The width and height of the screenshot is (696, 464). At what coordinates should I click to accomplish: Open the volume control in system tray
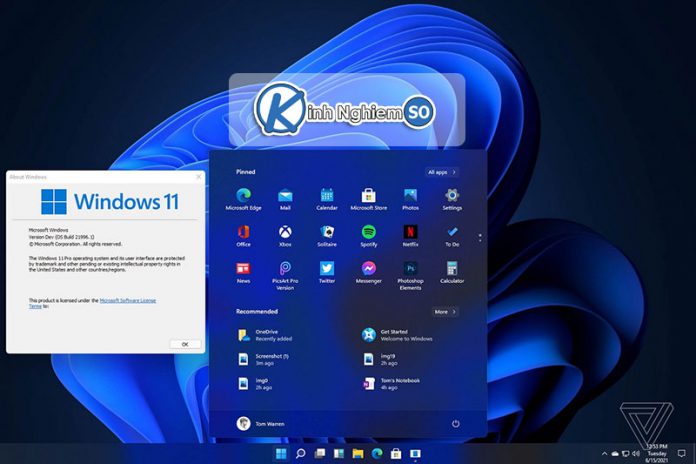(x=636, y=454)
